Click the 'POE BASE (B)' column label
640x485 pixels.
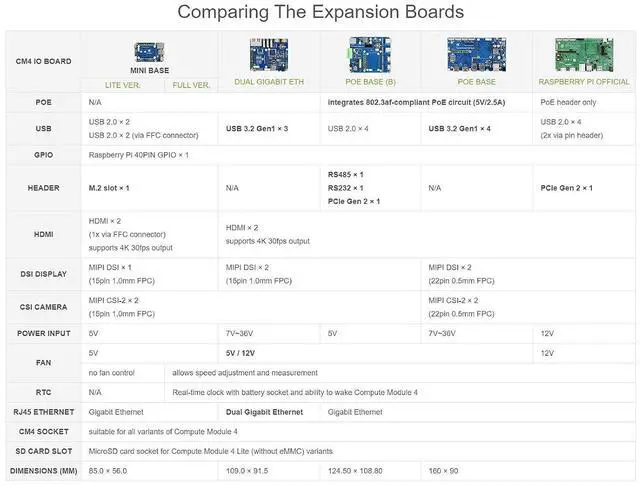coord(370,82)
